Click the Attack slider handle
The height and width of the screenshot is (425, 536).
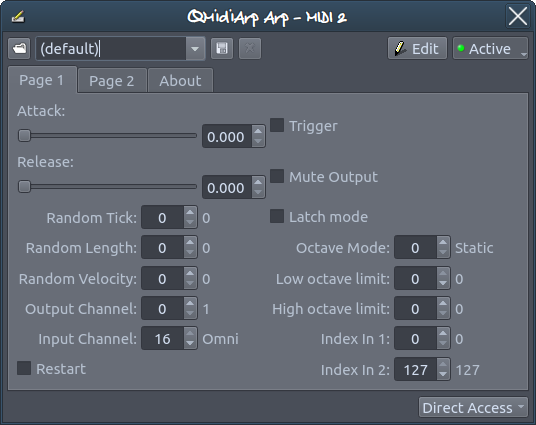tap(24, 135)
